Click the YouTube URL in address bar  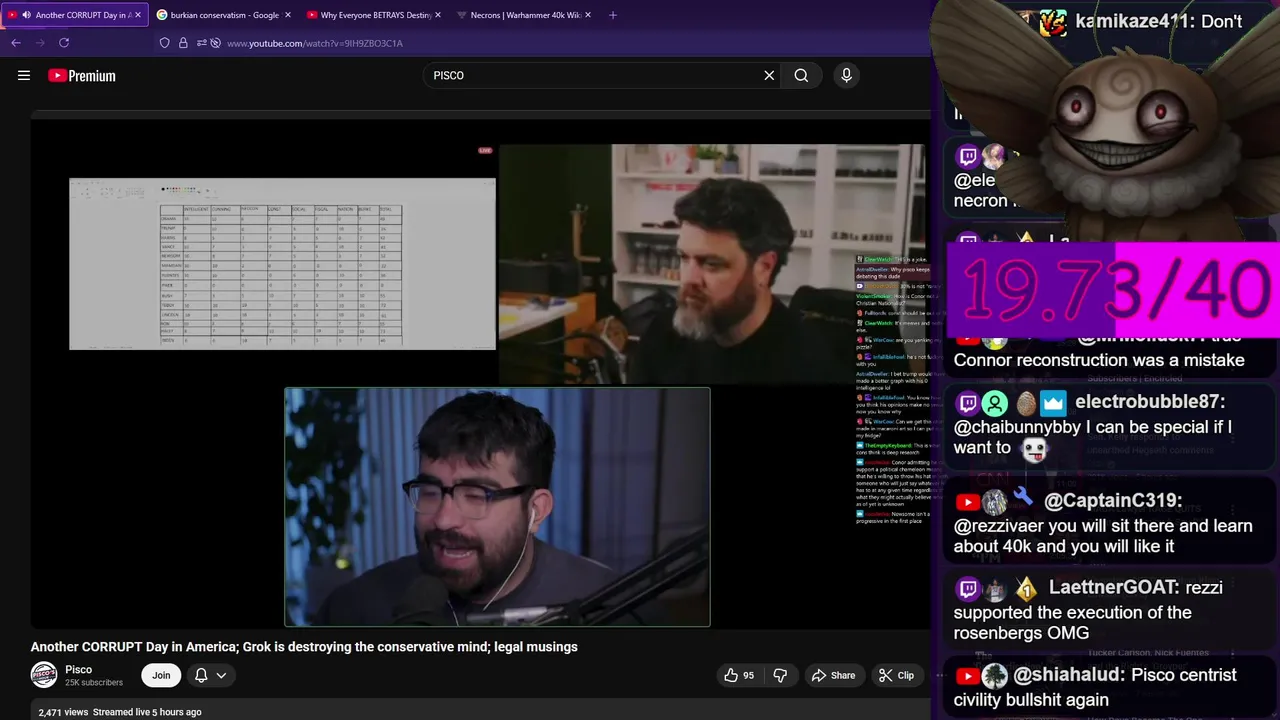click(315, 43)
